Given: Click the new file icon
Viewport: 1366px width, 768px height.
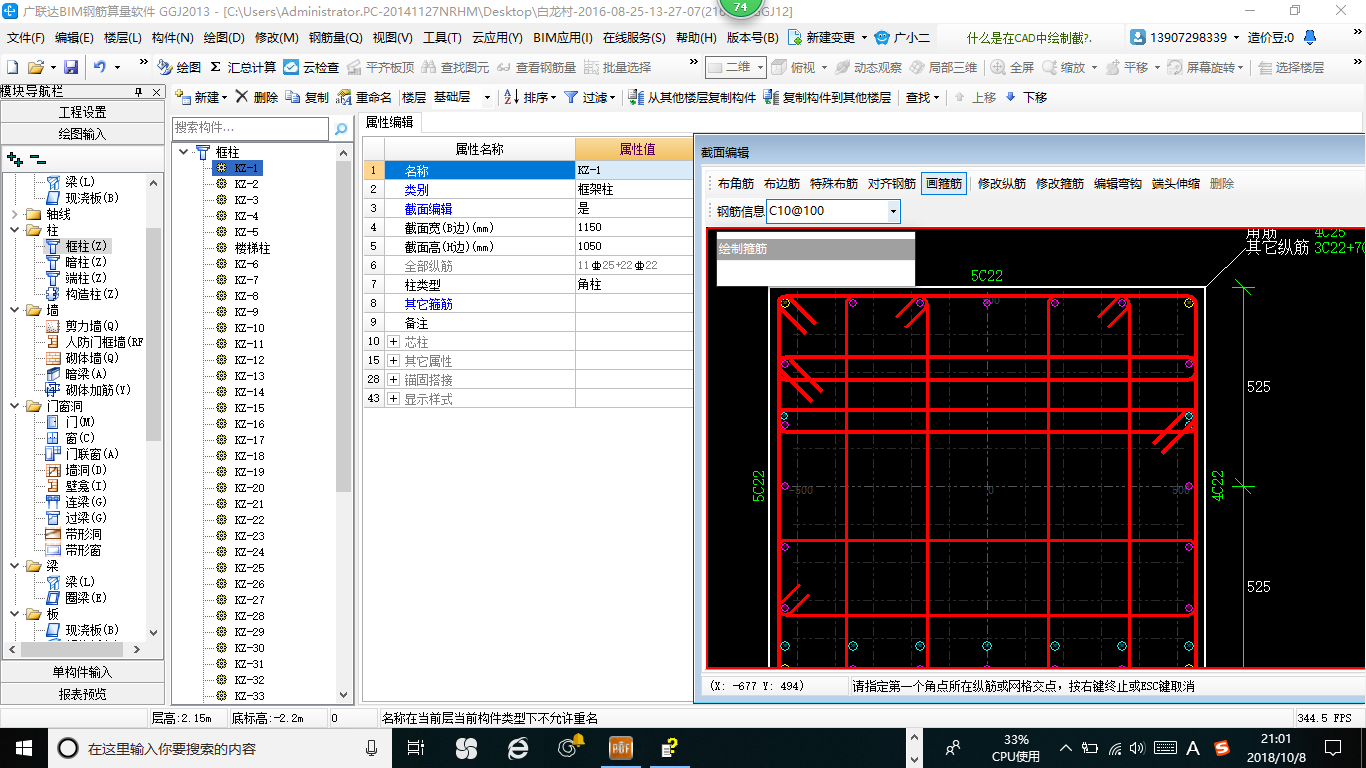Looking at the screenshot, I should 13,67.
